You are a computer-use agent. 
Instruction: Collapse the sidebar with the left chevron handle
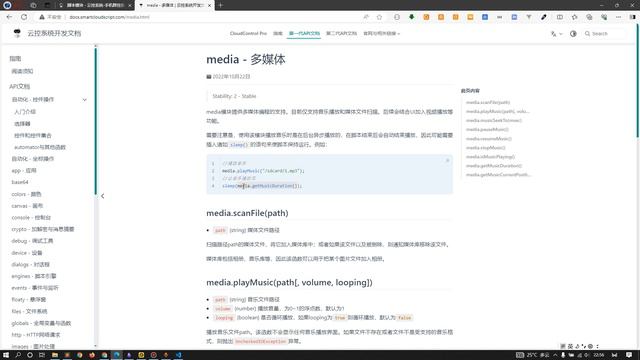[102, 196]
